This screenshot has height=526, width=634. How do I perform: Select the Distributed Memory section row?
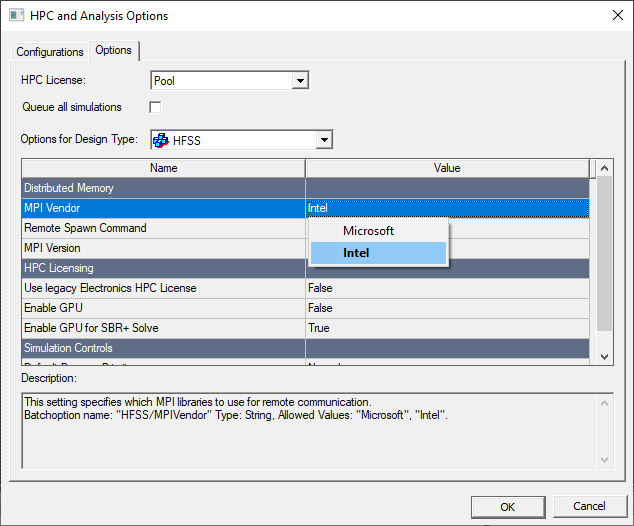pyautogui.click(x=305, y=188)
